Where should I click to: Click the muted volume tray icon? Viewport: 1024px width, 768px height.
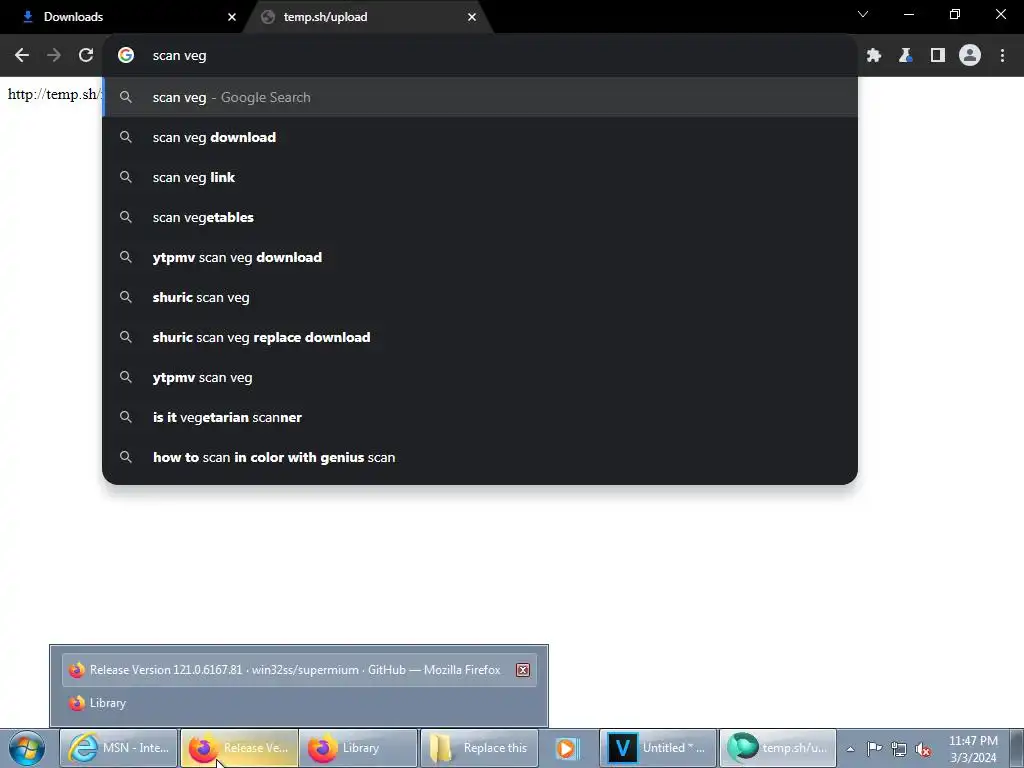[x=923, y=749]
